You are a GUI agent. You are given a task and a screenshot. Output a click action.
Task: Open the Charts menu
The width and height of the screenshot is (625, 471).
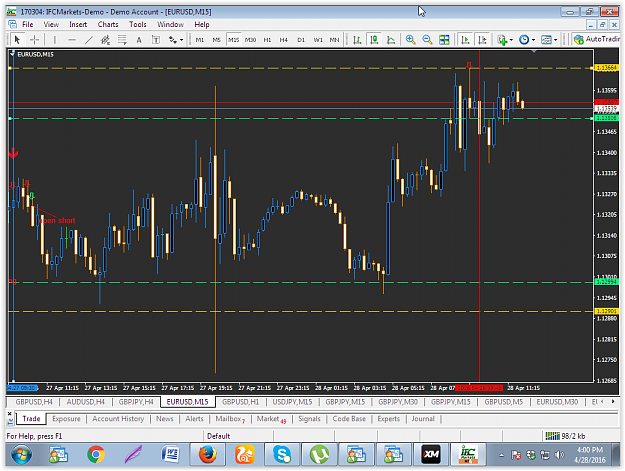click(108, 24)
